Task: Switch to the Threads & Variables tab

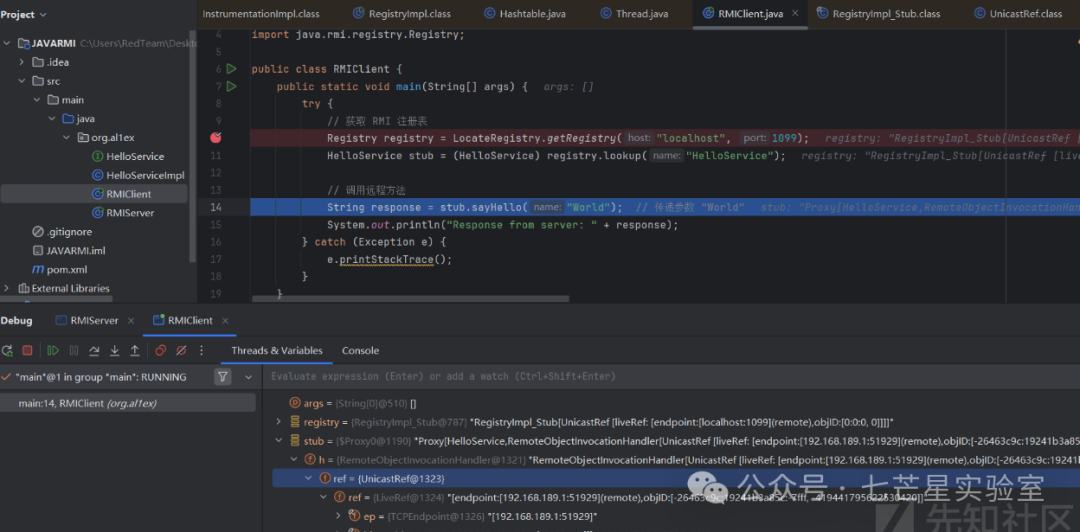Action: (x=277, y=350)
